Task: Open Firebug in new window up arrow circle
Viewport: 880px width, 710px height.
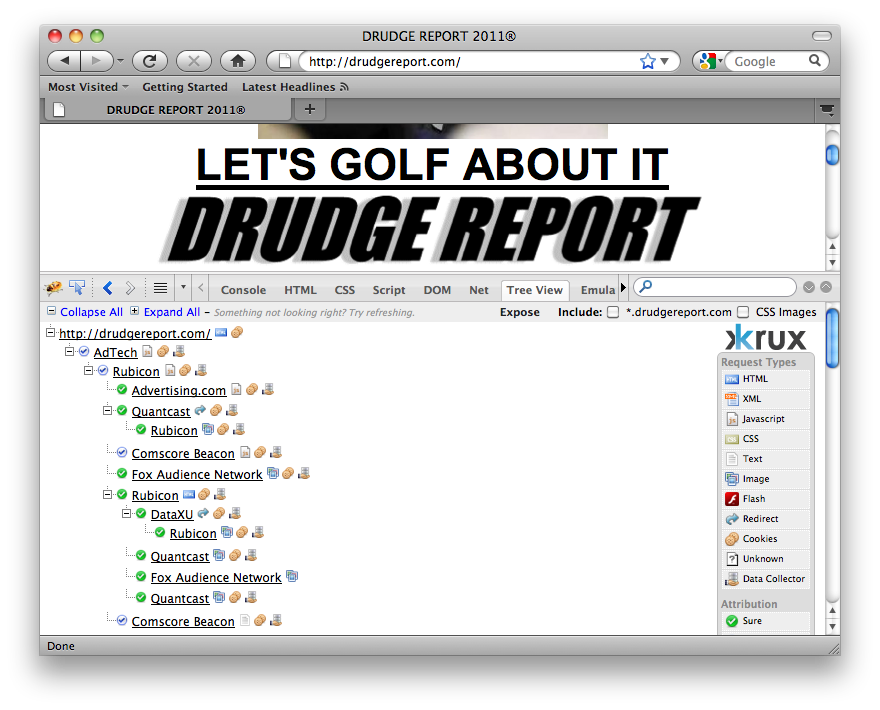Action: [x=826, y=287]
